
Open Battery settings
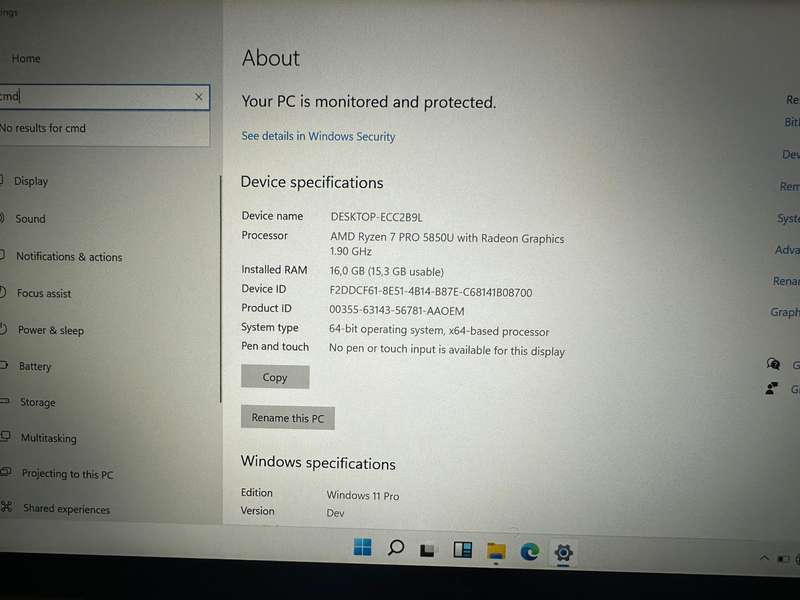(35, 366)
